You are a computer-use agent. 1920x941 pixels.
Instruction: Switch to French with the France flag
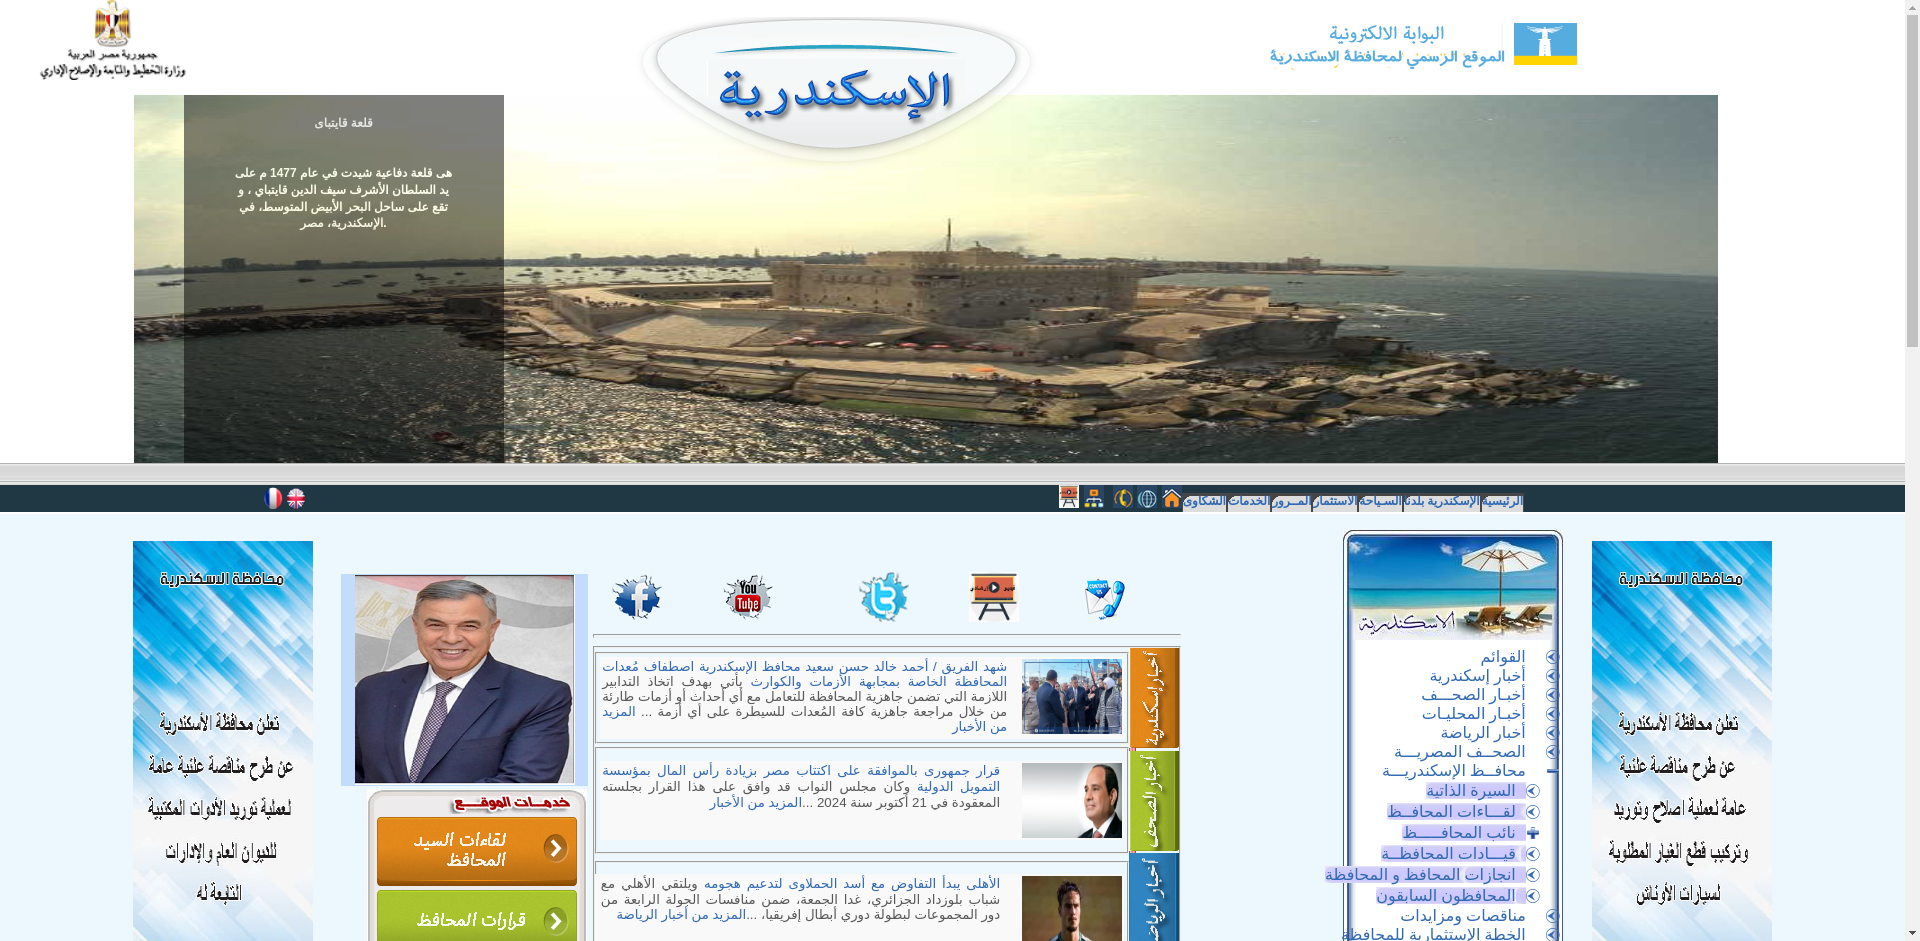pyautogui.click(x=273, y=498)
